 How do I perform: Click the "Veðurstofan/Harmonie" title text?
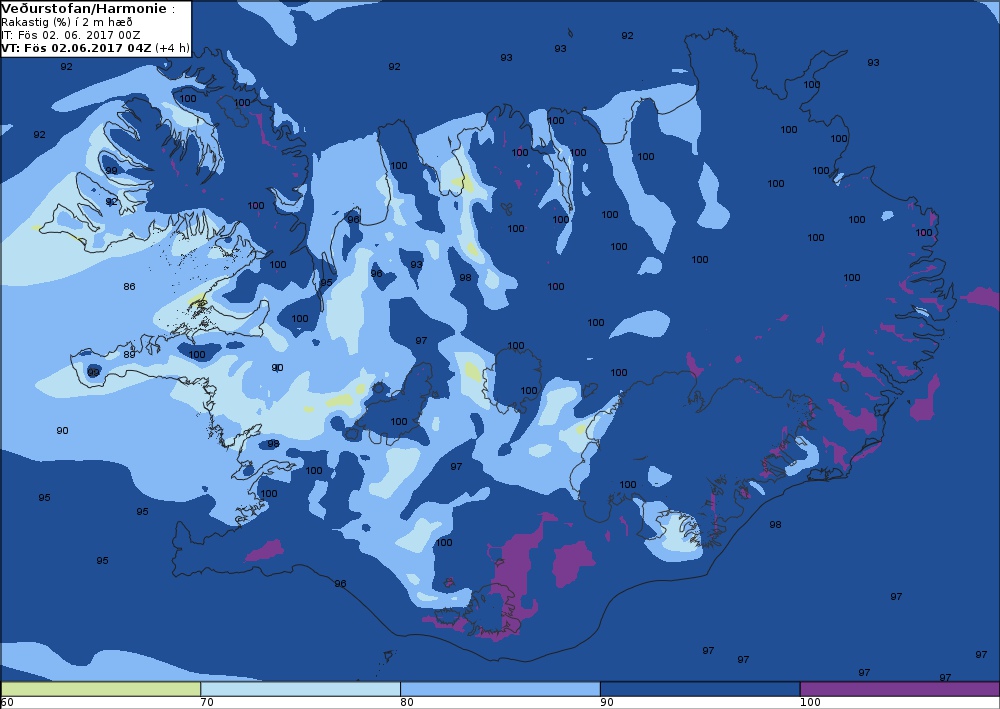[x=85, y=9]
